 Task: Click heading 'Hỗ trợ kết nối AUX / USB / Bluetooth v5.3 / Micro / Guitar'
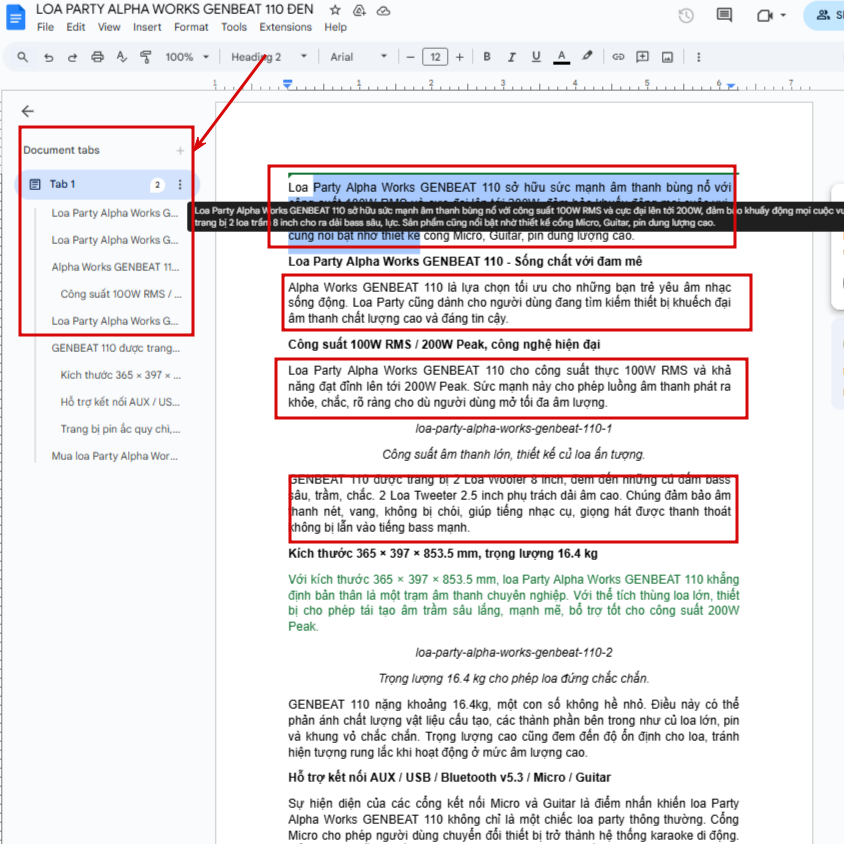[449, 777]
